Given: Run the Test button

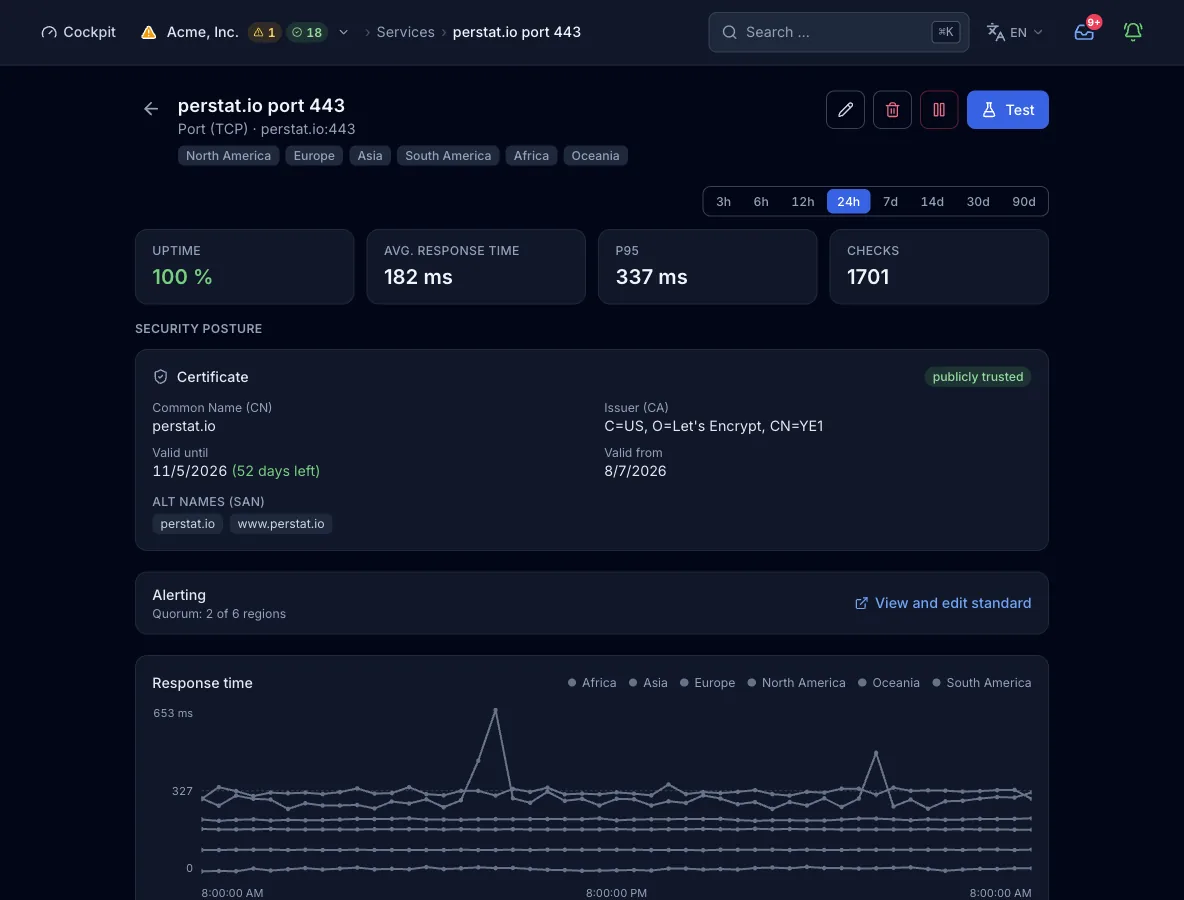Looking at the screenshot, I should point(1007,109).
